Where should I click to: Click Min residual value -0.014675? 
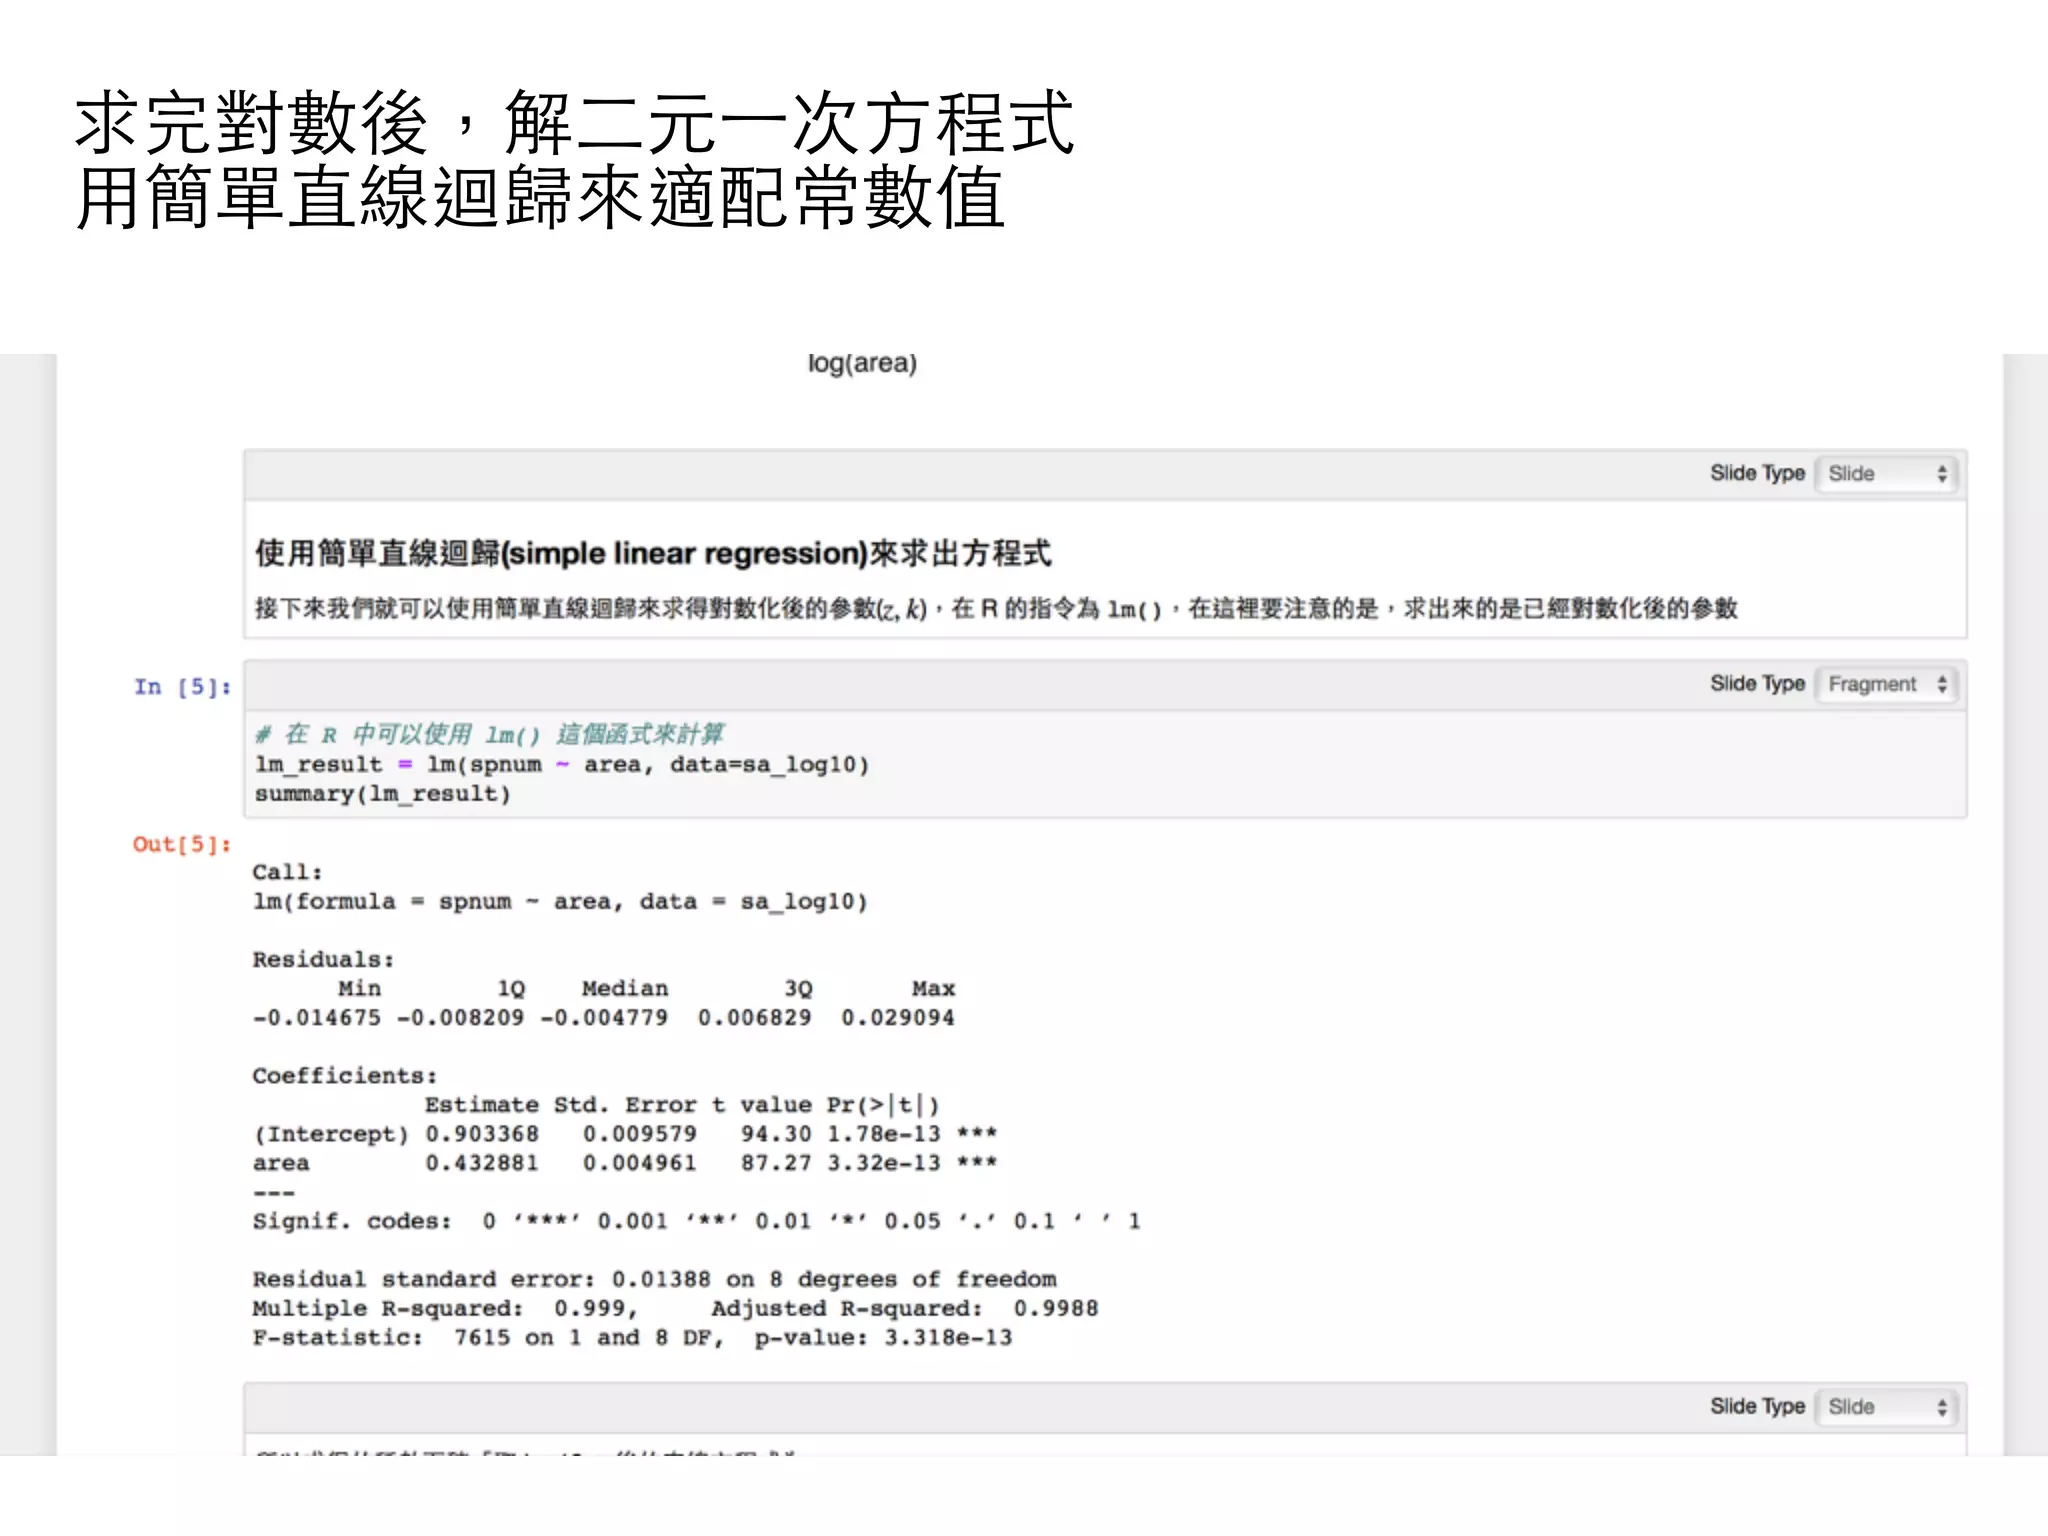click(317, 1018)
